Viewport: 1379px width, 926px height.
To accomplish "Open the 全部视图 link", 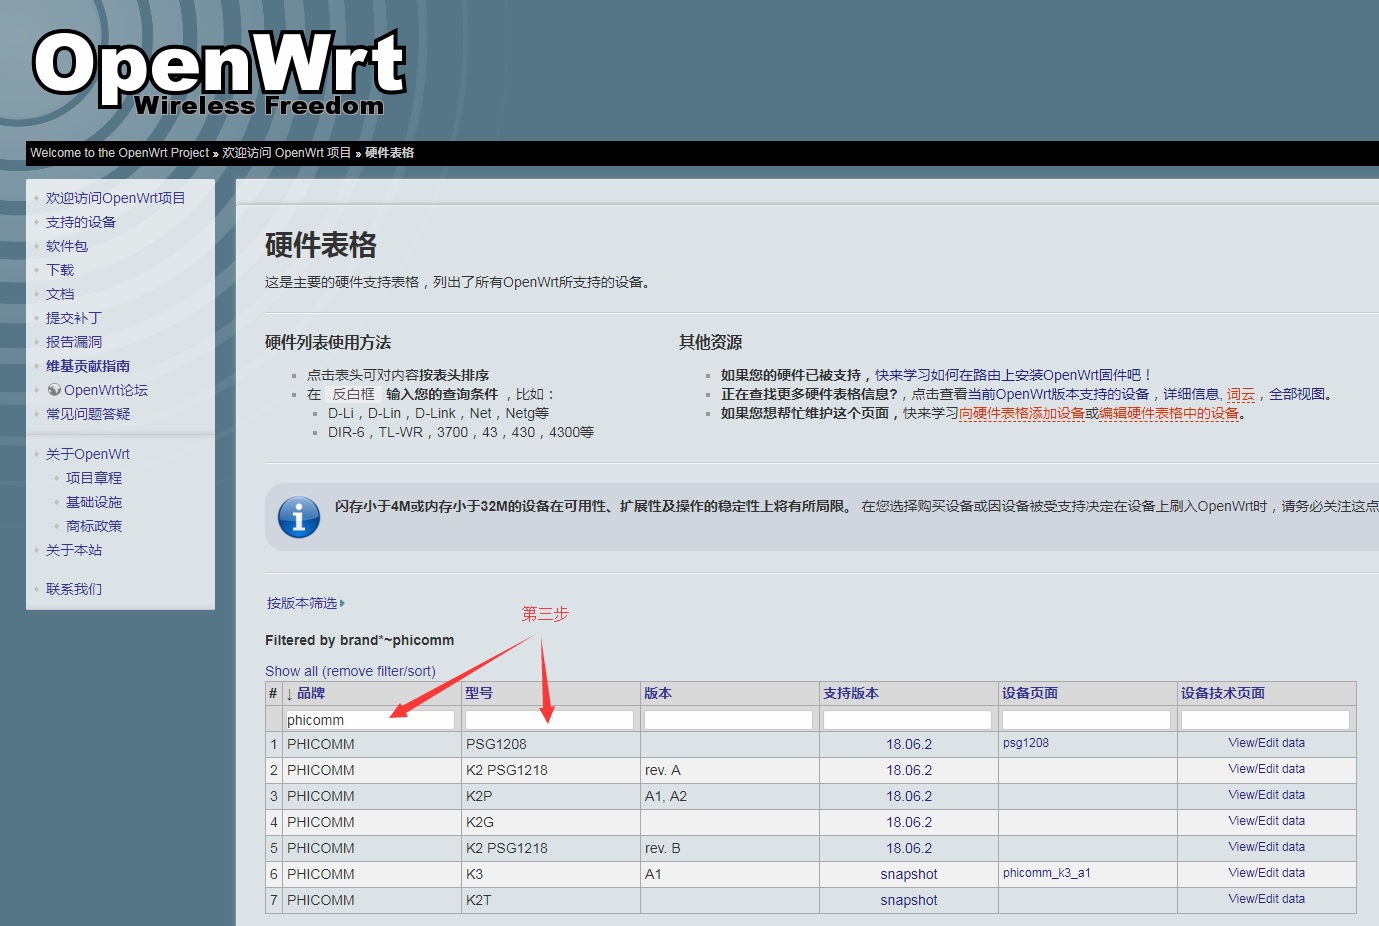I will coord(1297,394).
